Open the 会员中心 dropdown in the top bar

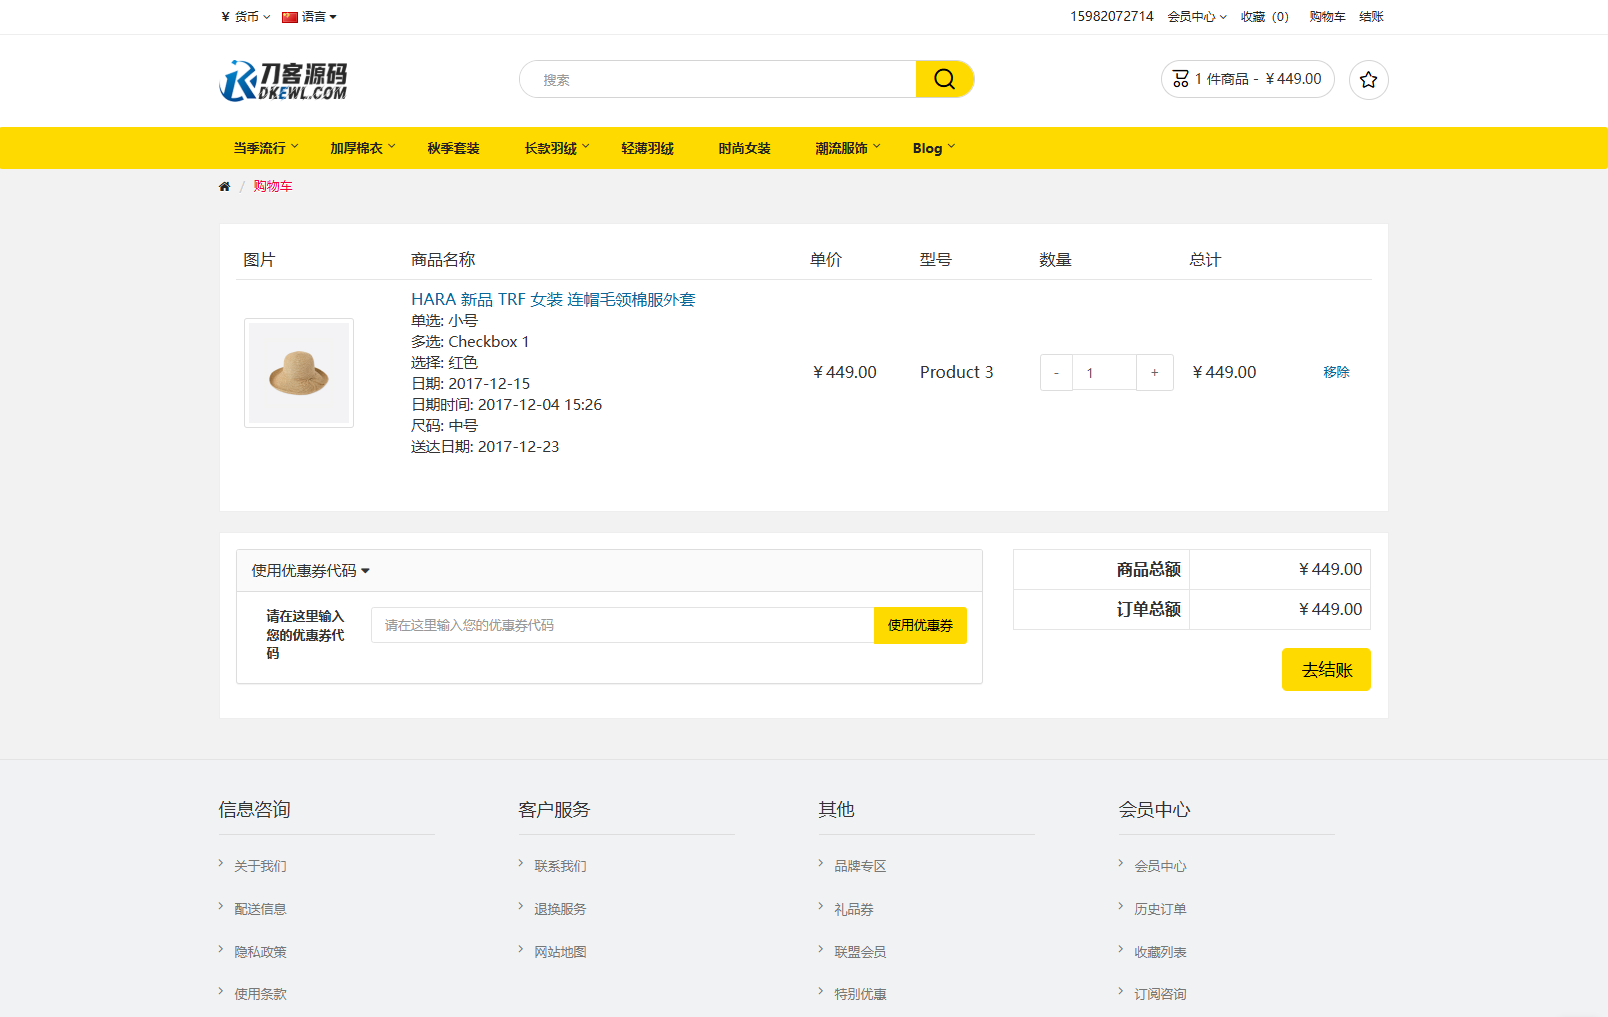pyautogui.click(x=1196, y=17)
